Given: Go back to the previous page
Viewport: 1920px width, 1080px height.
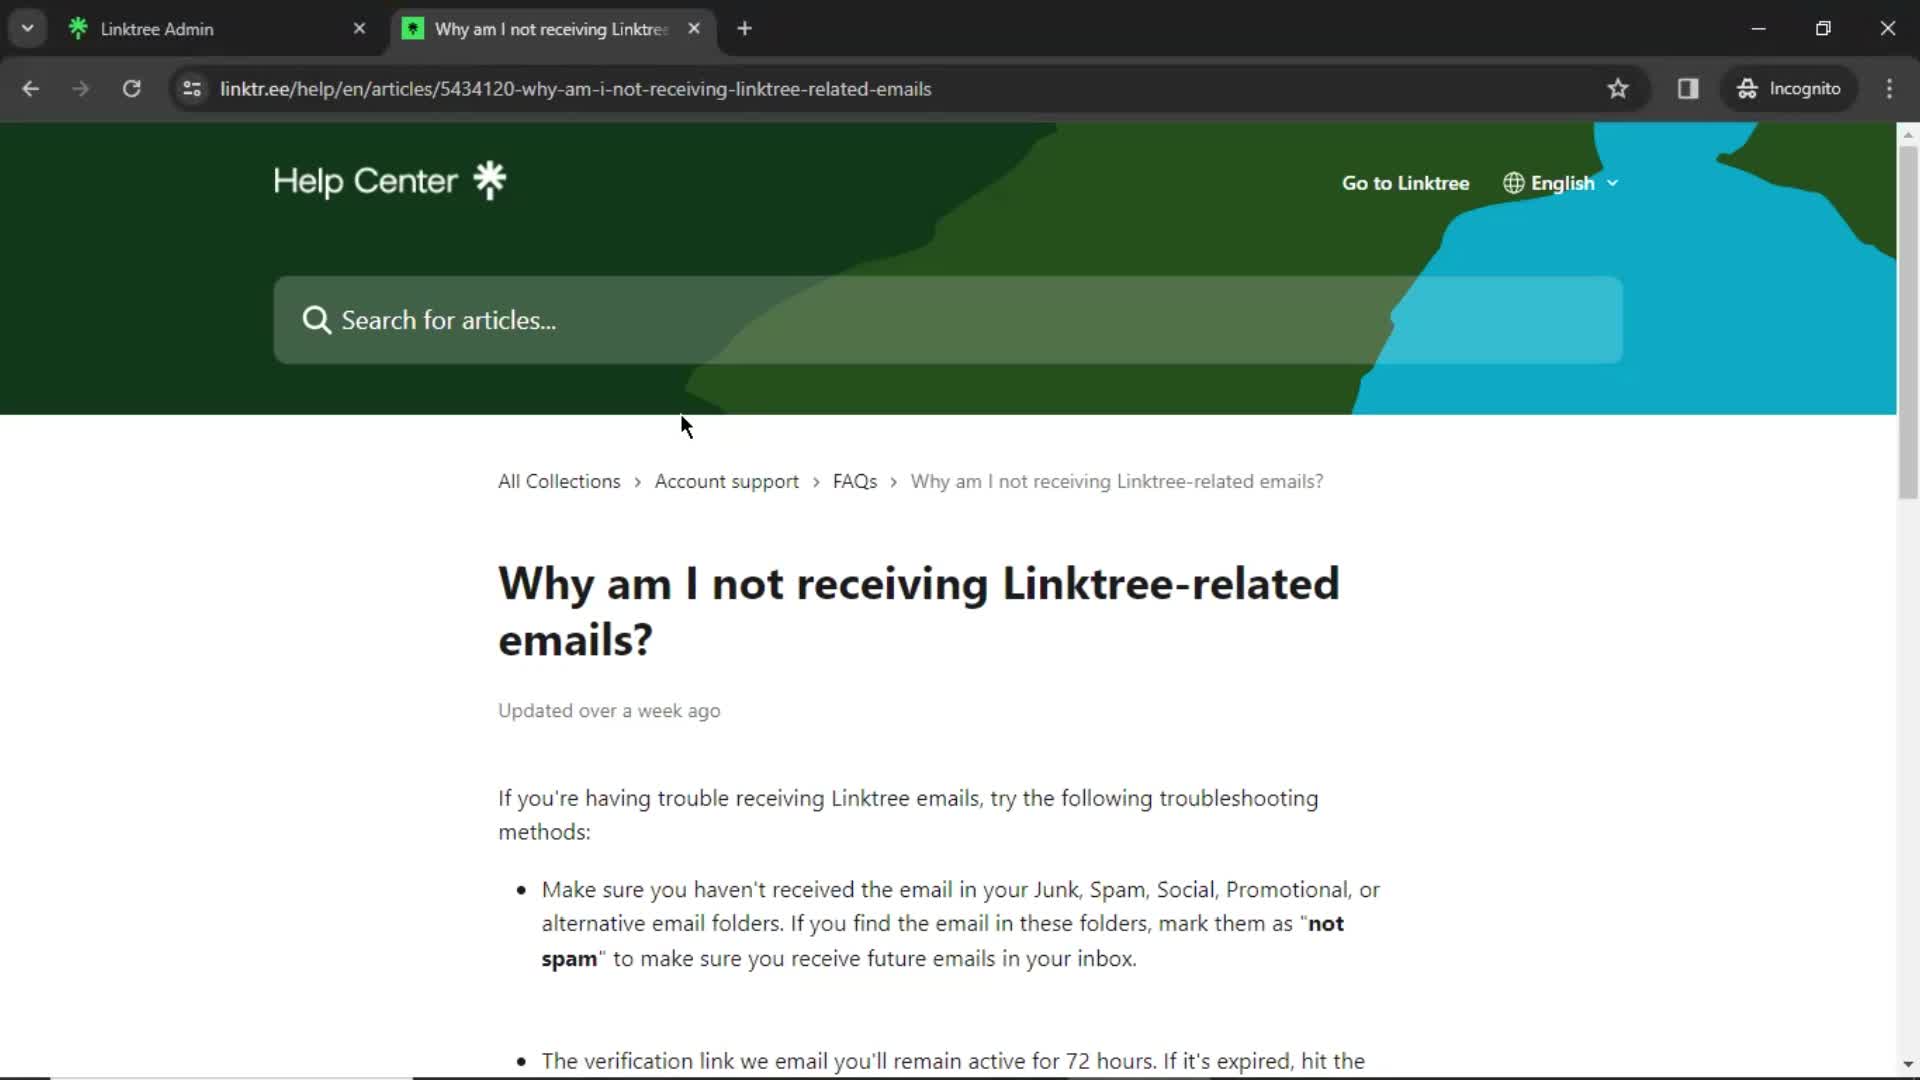Looking at the screenshot, I should (x=31, y=89).
